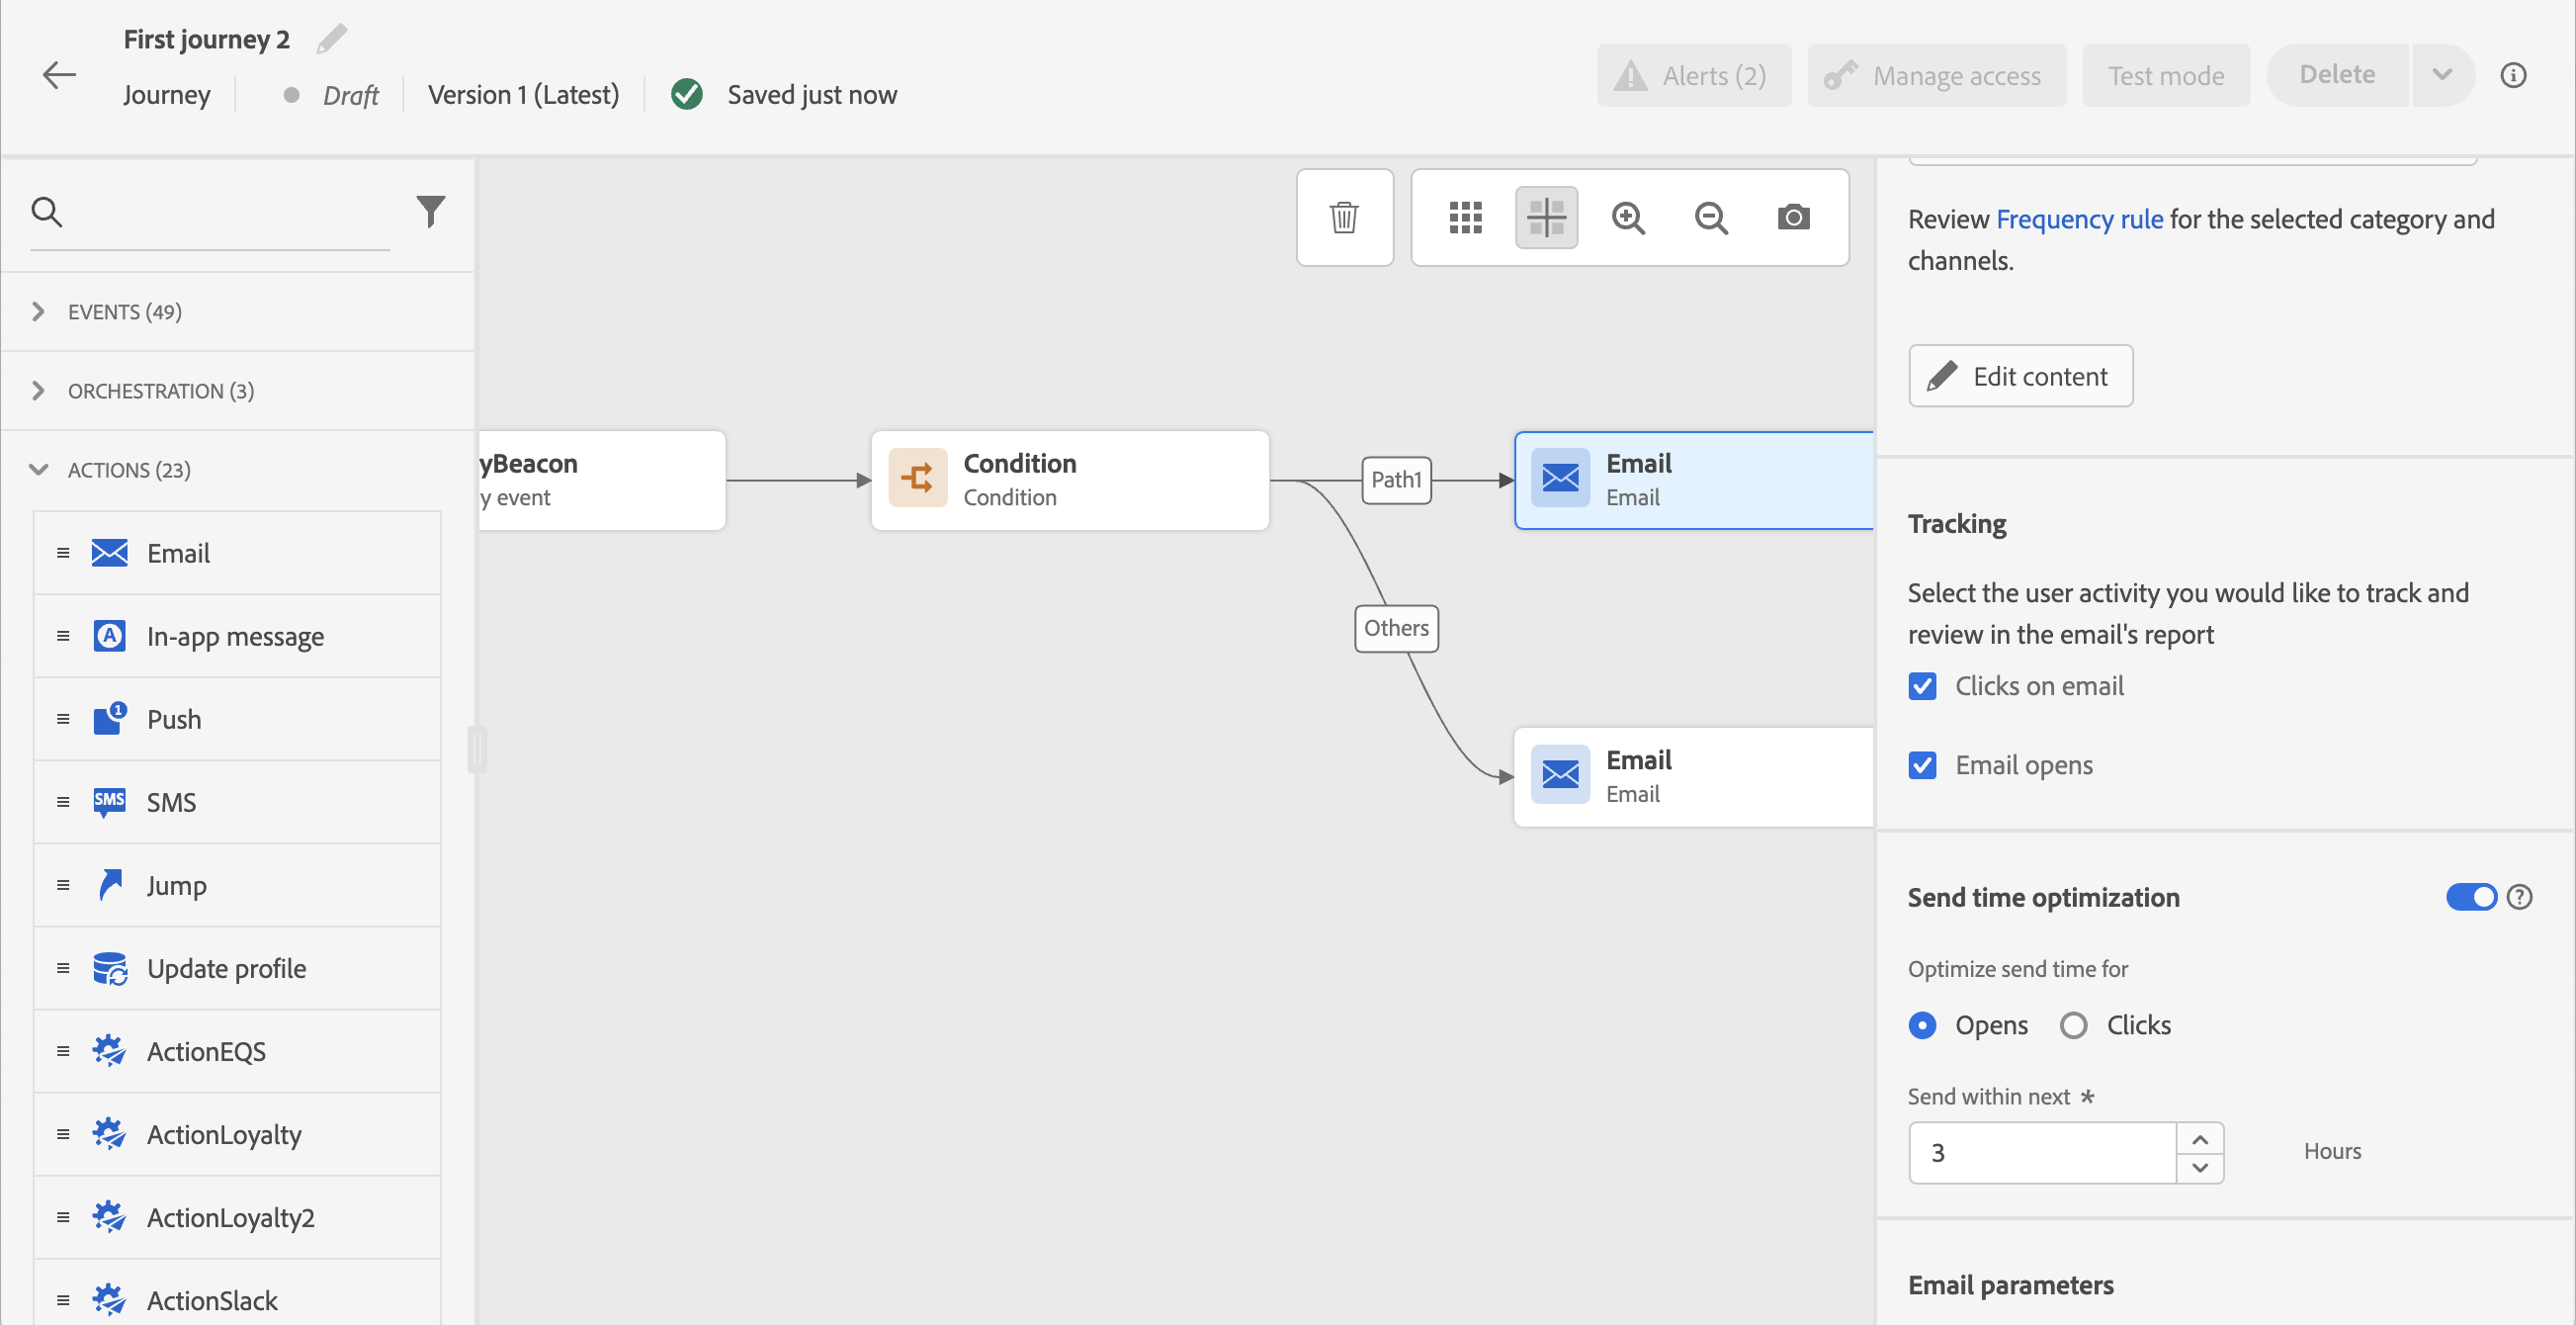This screenshot has height=1325, width=2576.
Task: Click the camera screenshot icon
Action: click(x=1793, y=217)
